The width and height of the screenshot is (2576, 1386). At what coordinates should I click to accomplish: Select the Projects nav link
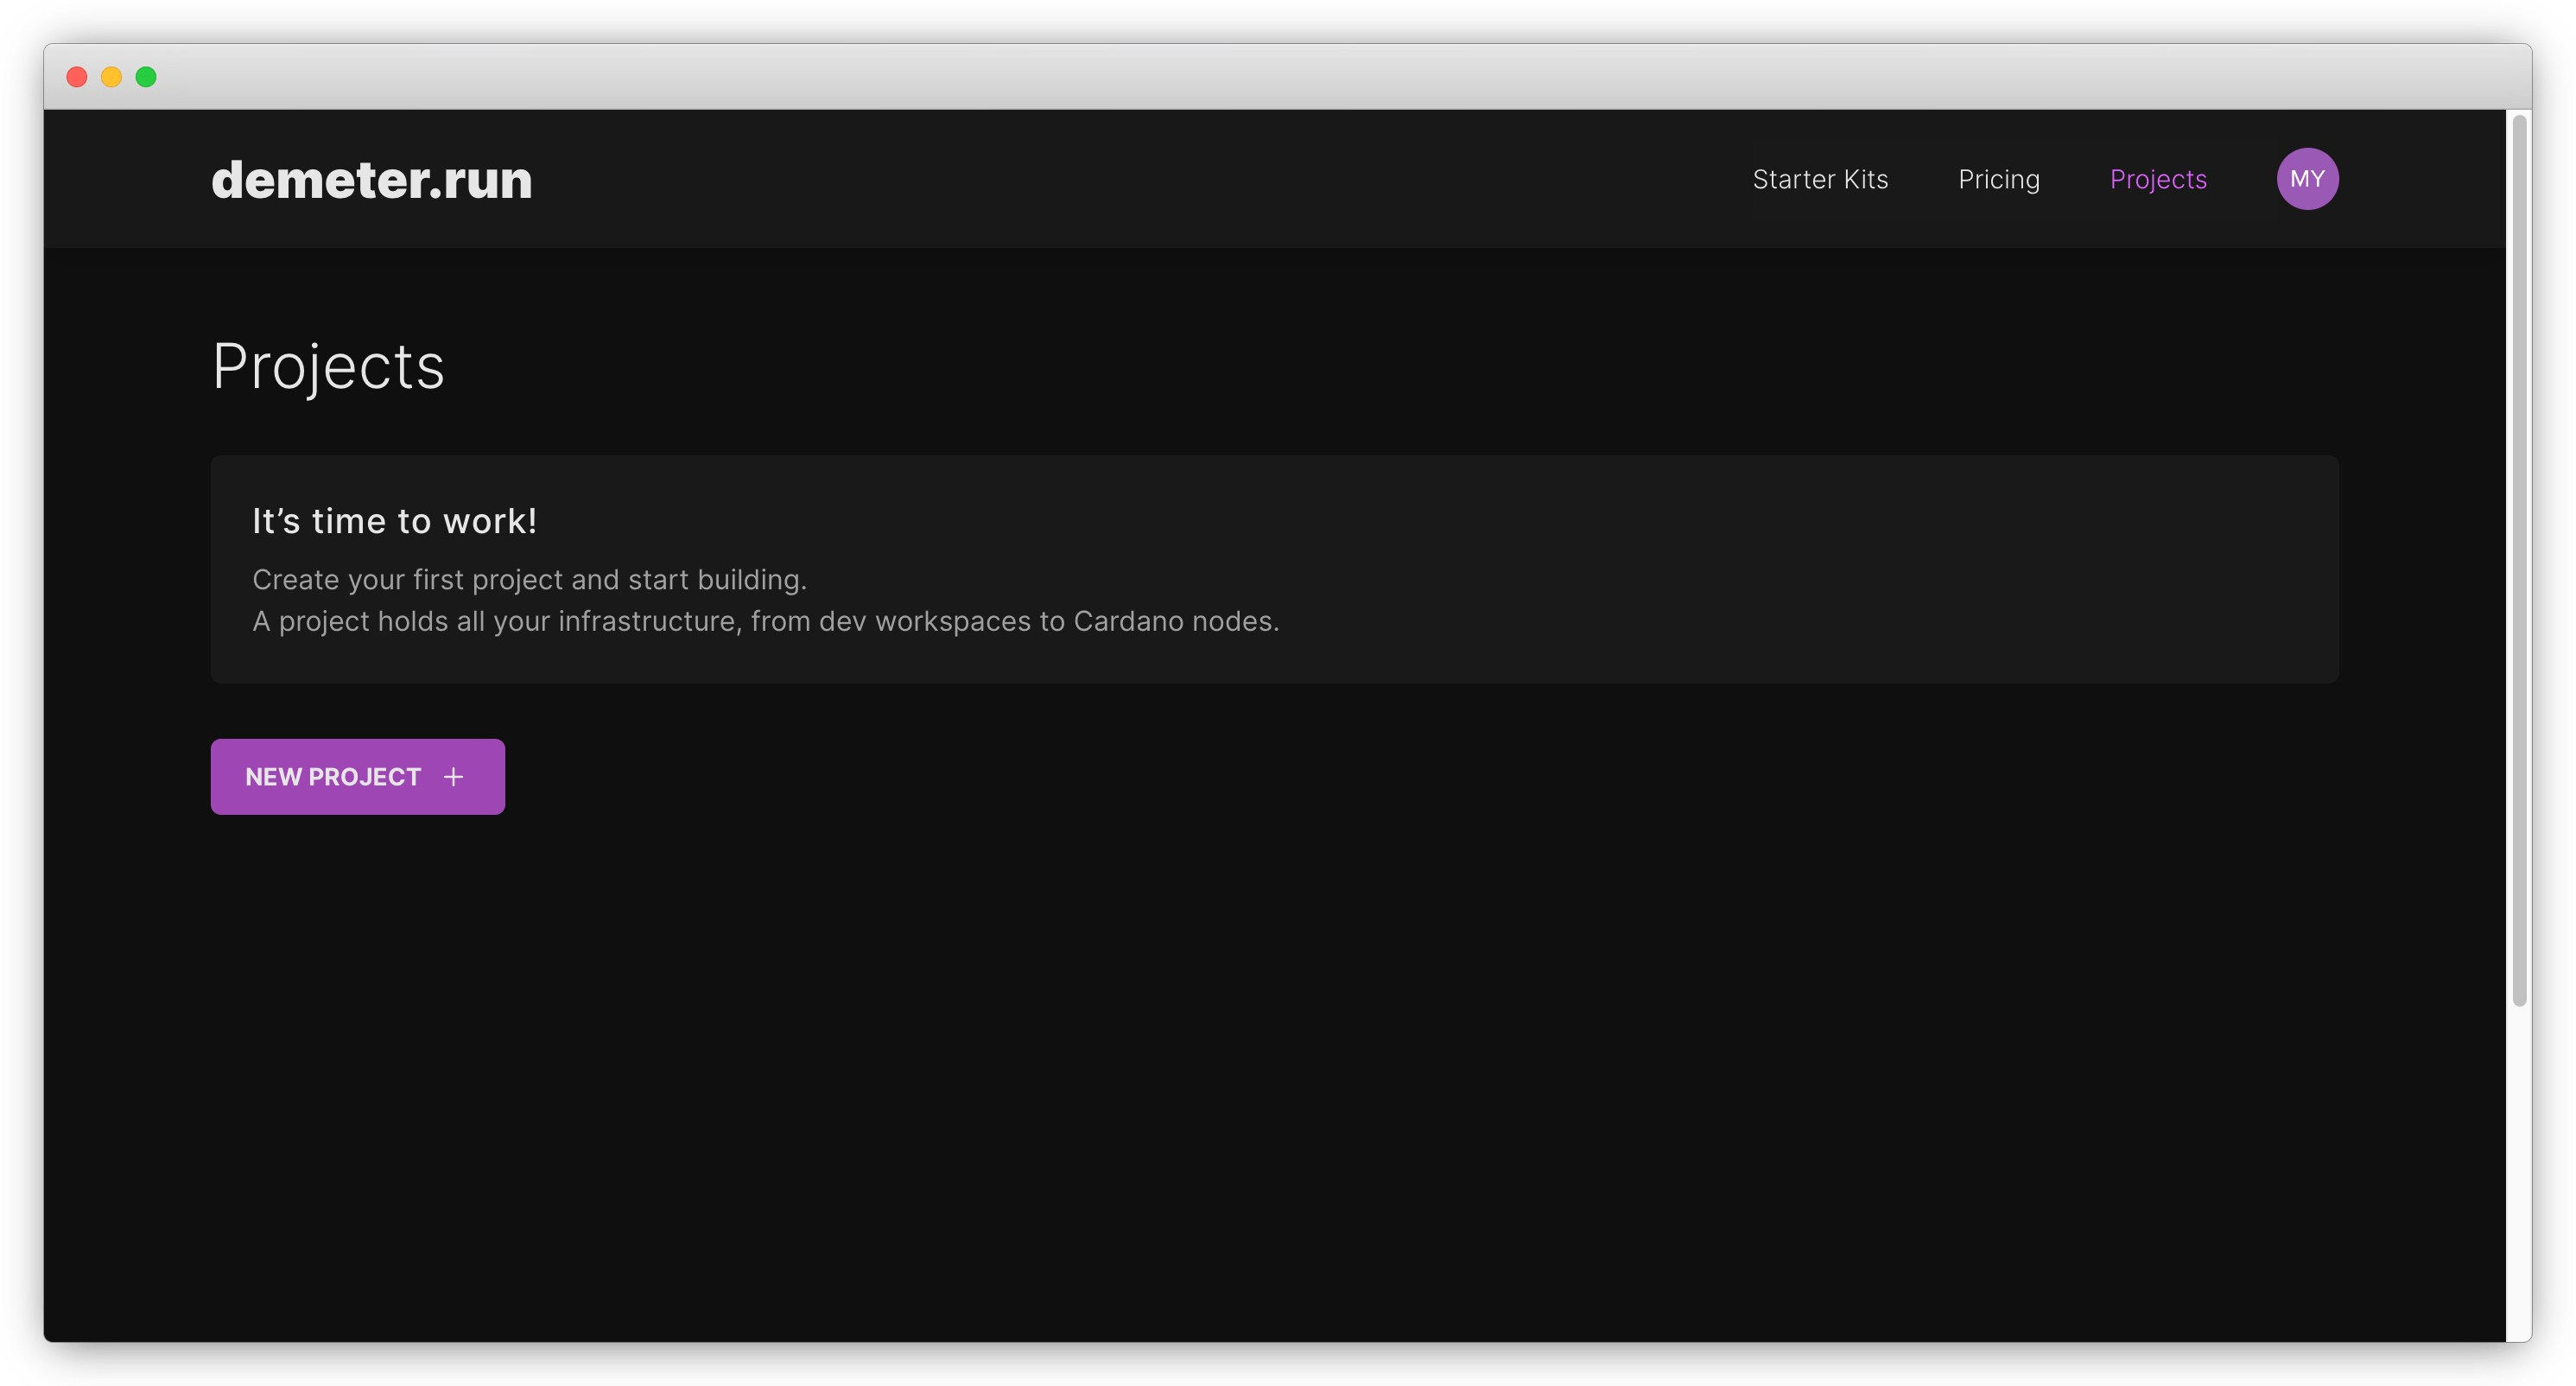[x=2157, y=180]
